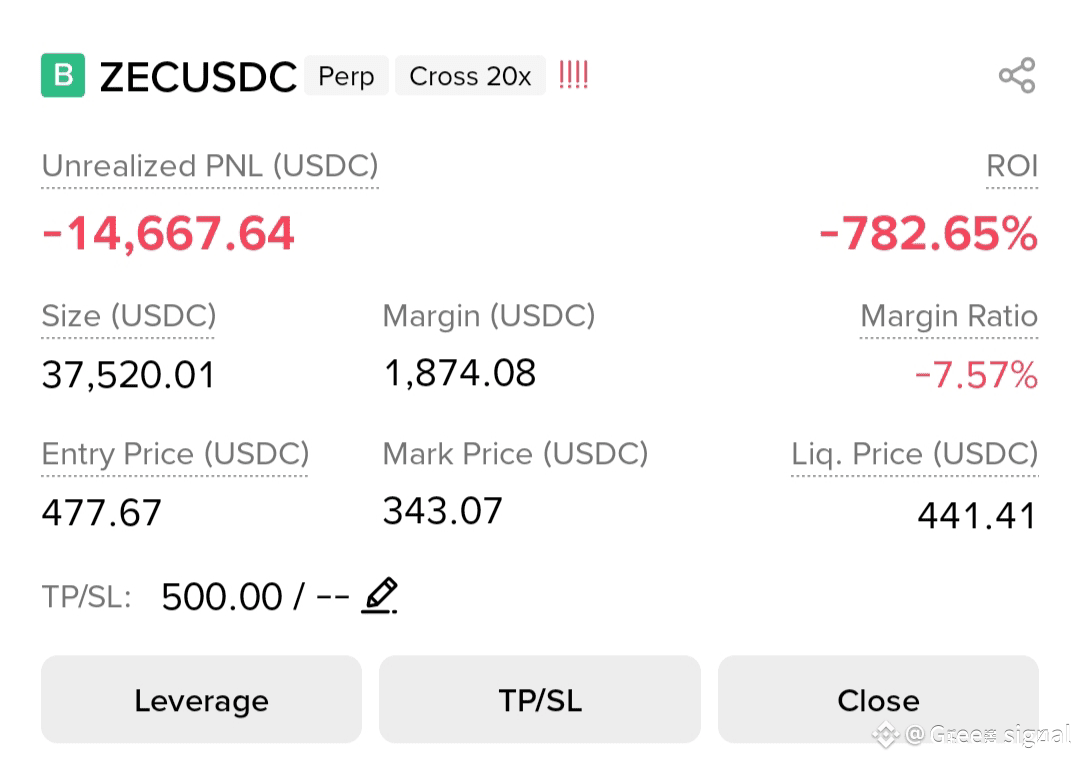Tap the -782.65% ROI value
Image resolution: width=1079 pixels, height=760 pixels.
point(928,233)
